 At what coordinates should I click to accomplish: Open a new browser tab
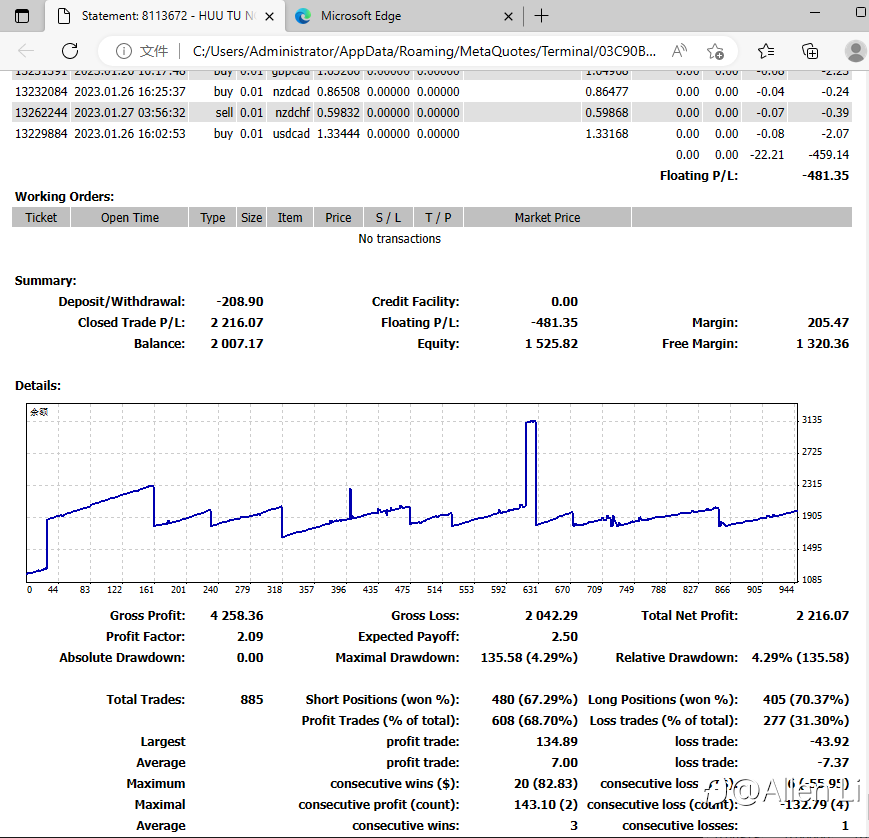(542, 16)
